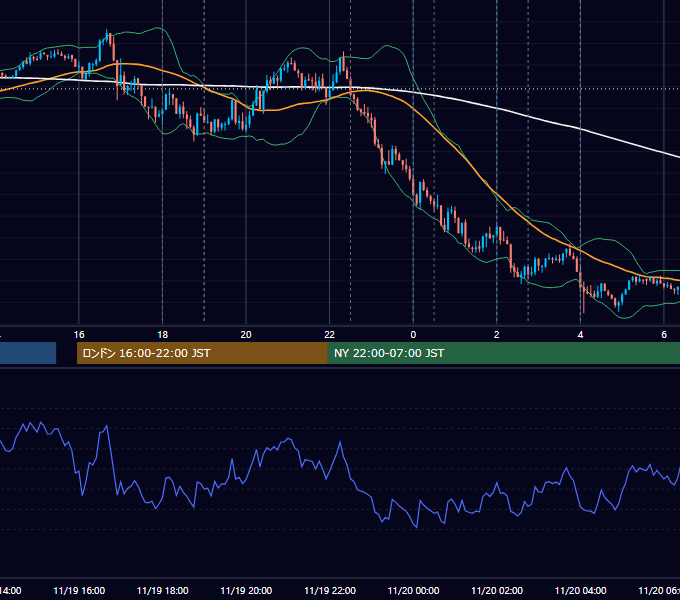Select the NY 22:00-07:00 JST session bar

click(x=503, y=353)
